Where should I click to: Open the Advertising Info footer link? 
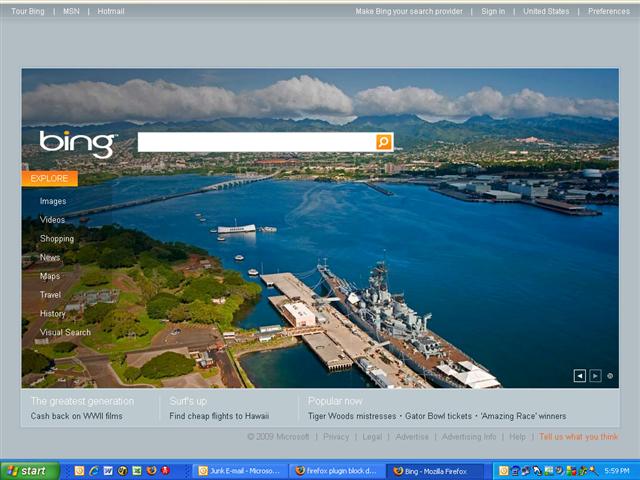[x=469, y=437]
